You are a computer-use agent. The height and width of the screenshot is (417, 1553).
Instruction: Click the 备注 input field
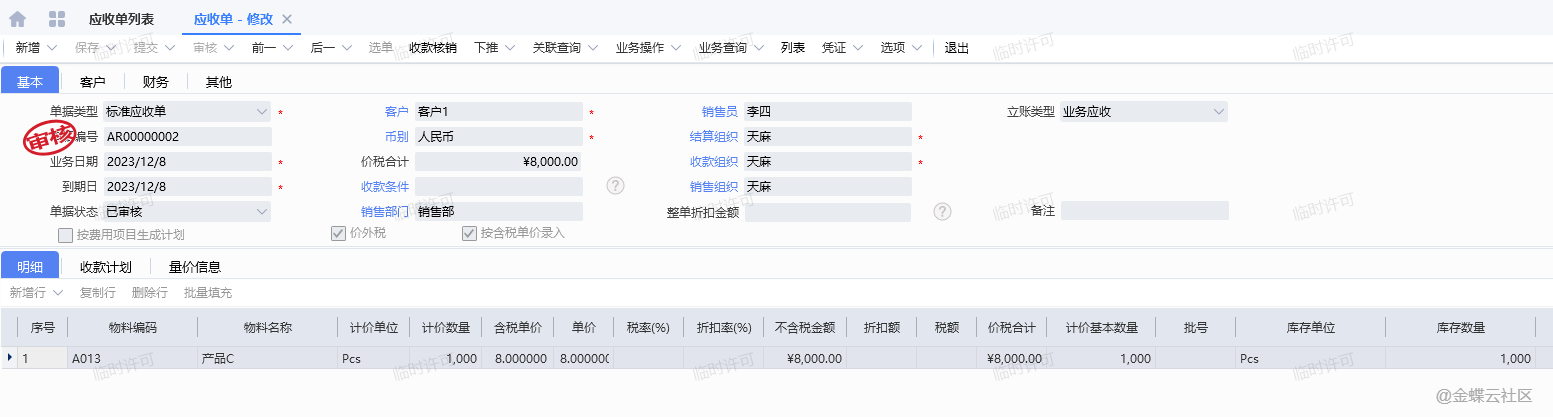click(1144, 211)
